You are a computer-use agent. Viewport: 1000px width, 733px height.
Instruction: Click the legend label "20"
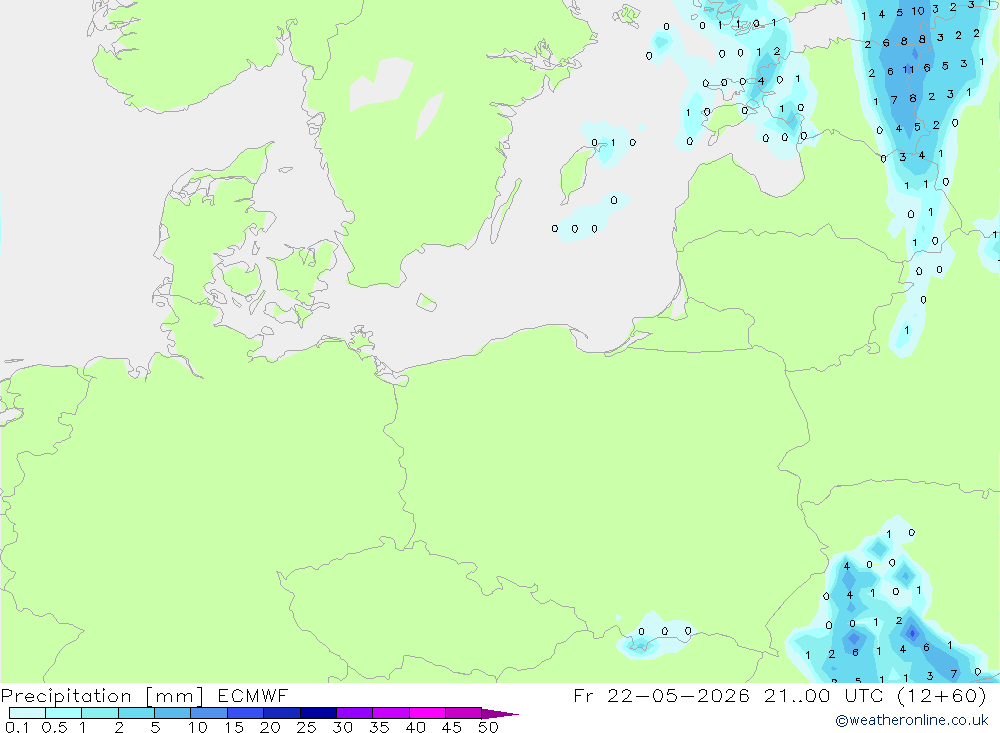click(x=270, y=727)
